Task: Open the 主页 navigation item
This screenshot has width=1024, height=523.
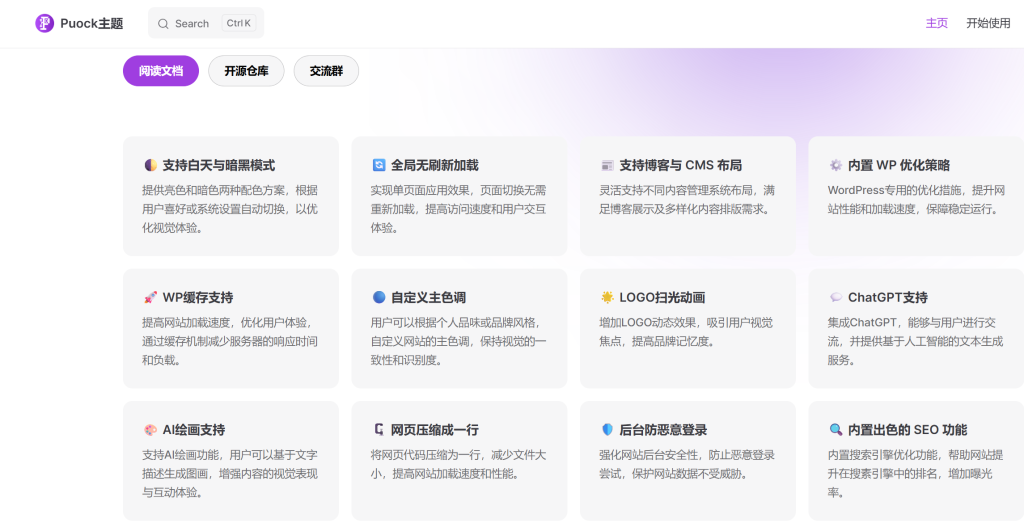Action: pyautogui.click(x=936, y=23)
